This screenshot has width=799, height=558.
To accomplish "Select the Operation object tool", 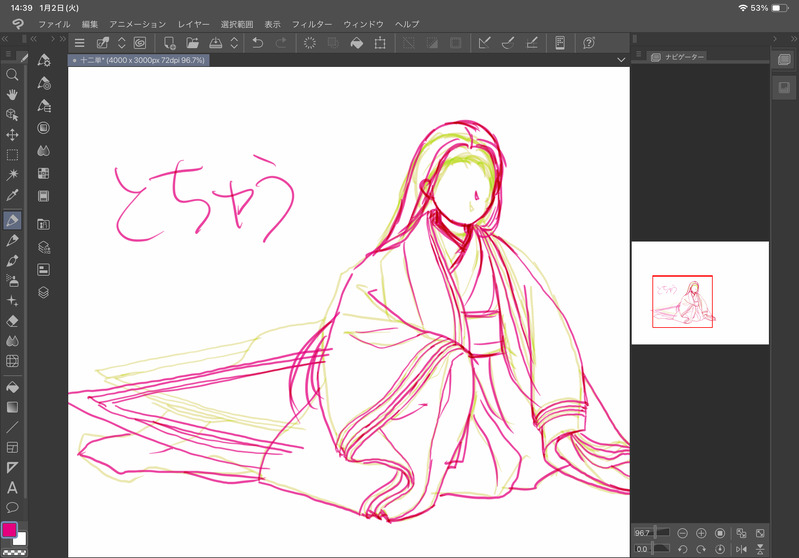I will [x=12, y=115].
